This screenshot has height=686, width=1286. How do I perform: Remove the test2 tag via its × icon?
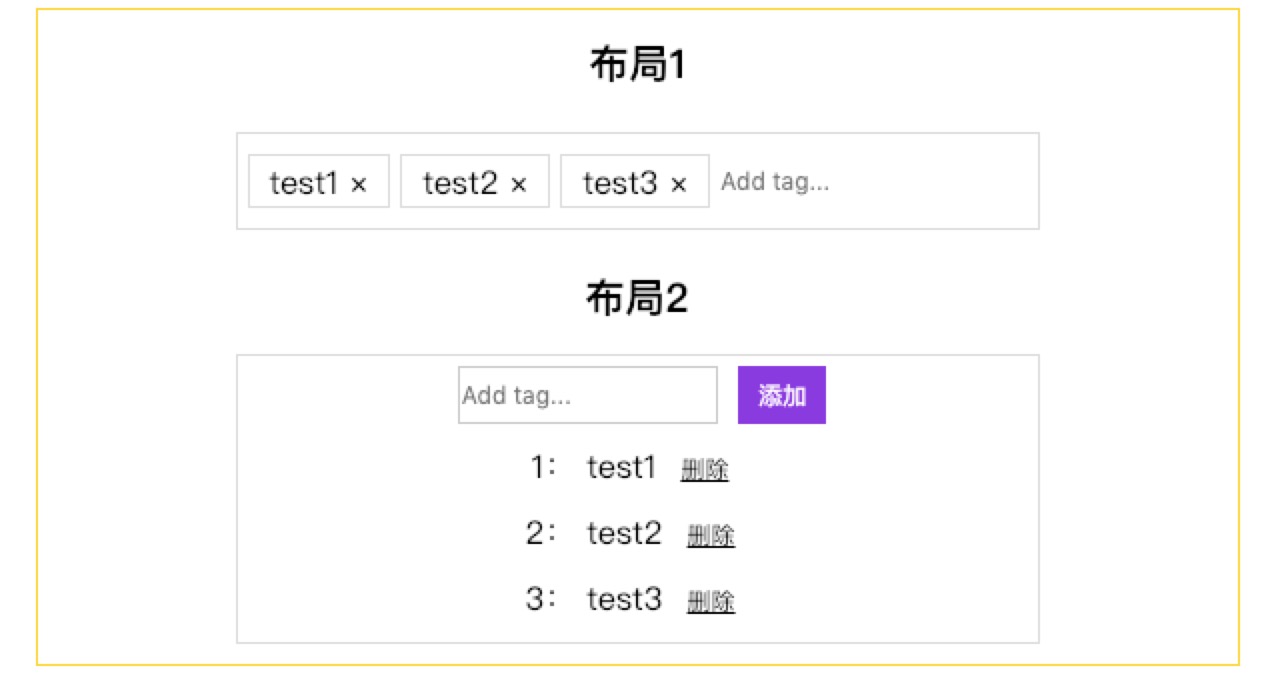click(x=518, y=184)
